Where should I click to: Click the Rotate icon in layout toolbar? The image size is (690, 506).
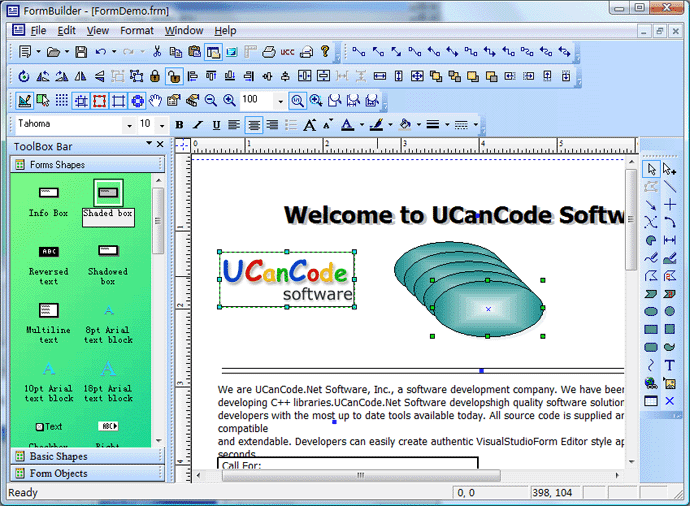point(24,76)
